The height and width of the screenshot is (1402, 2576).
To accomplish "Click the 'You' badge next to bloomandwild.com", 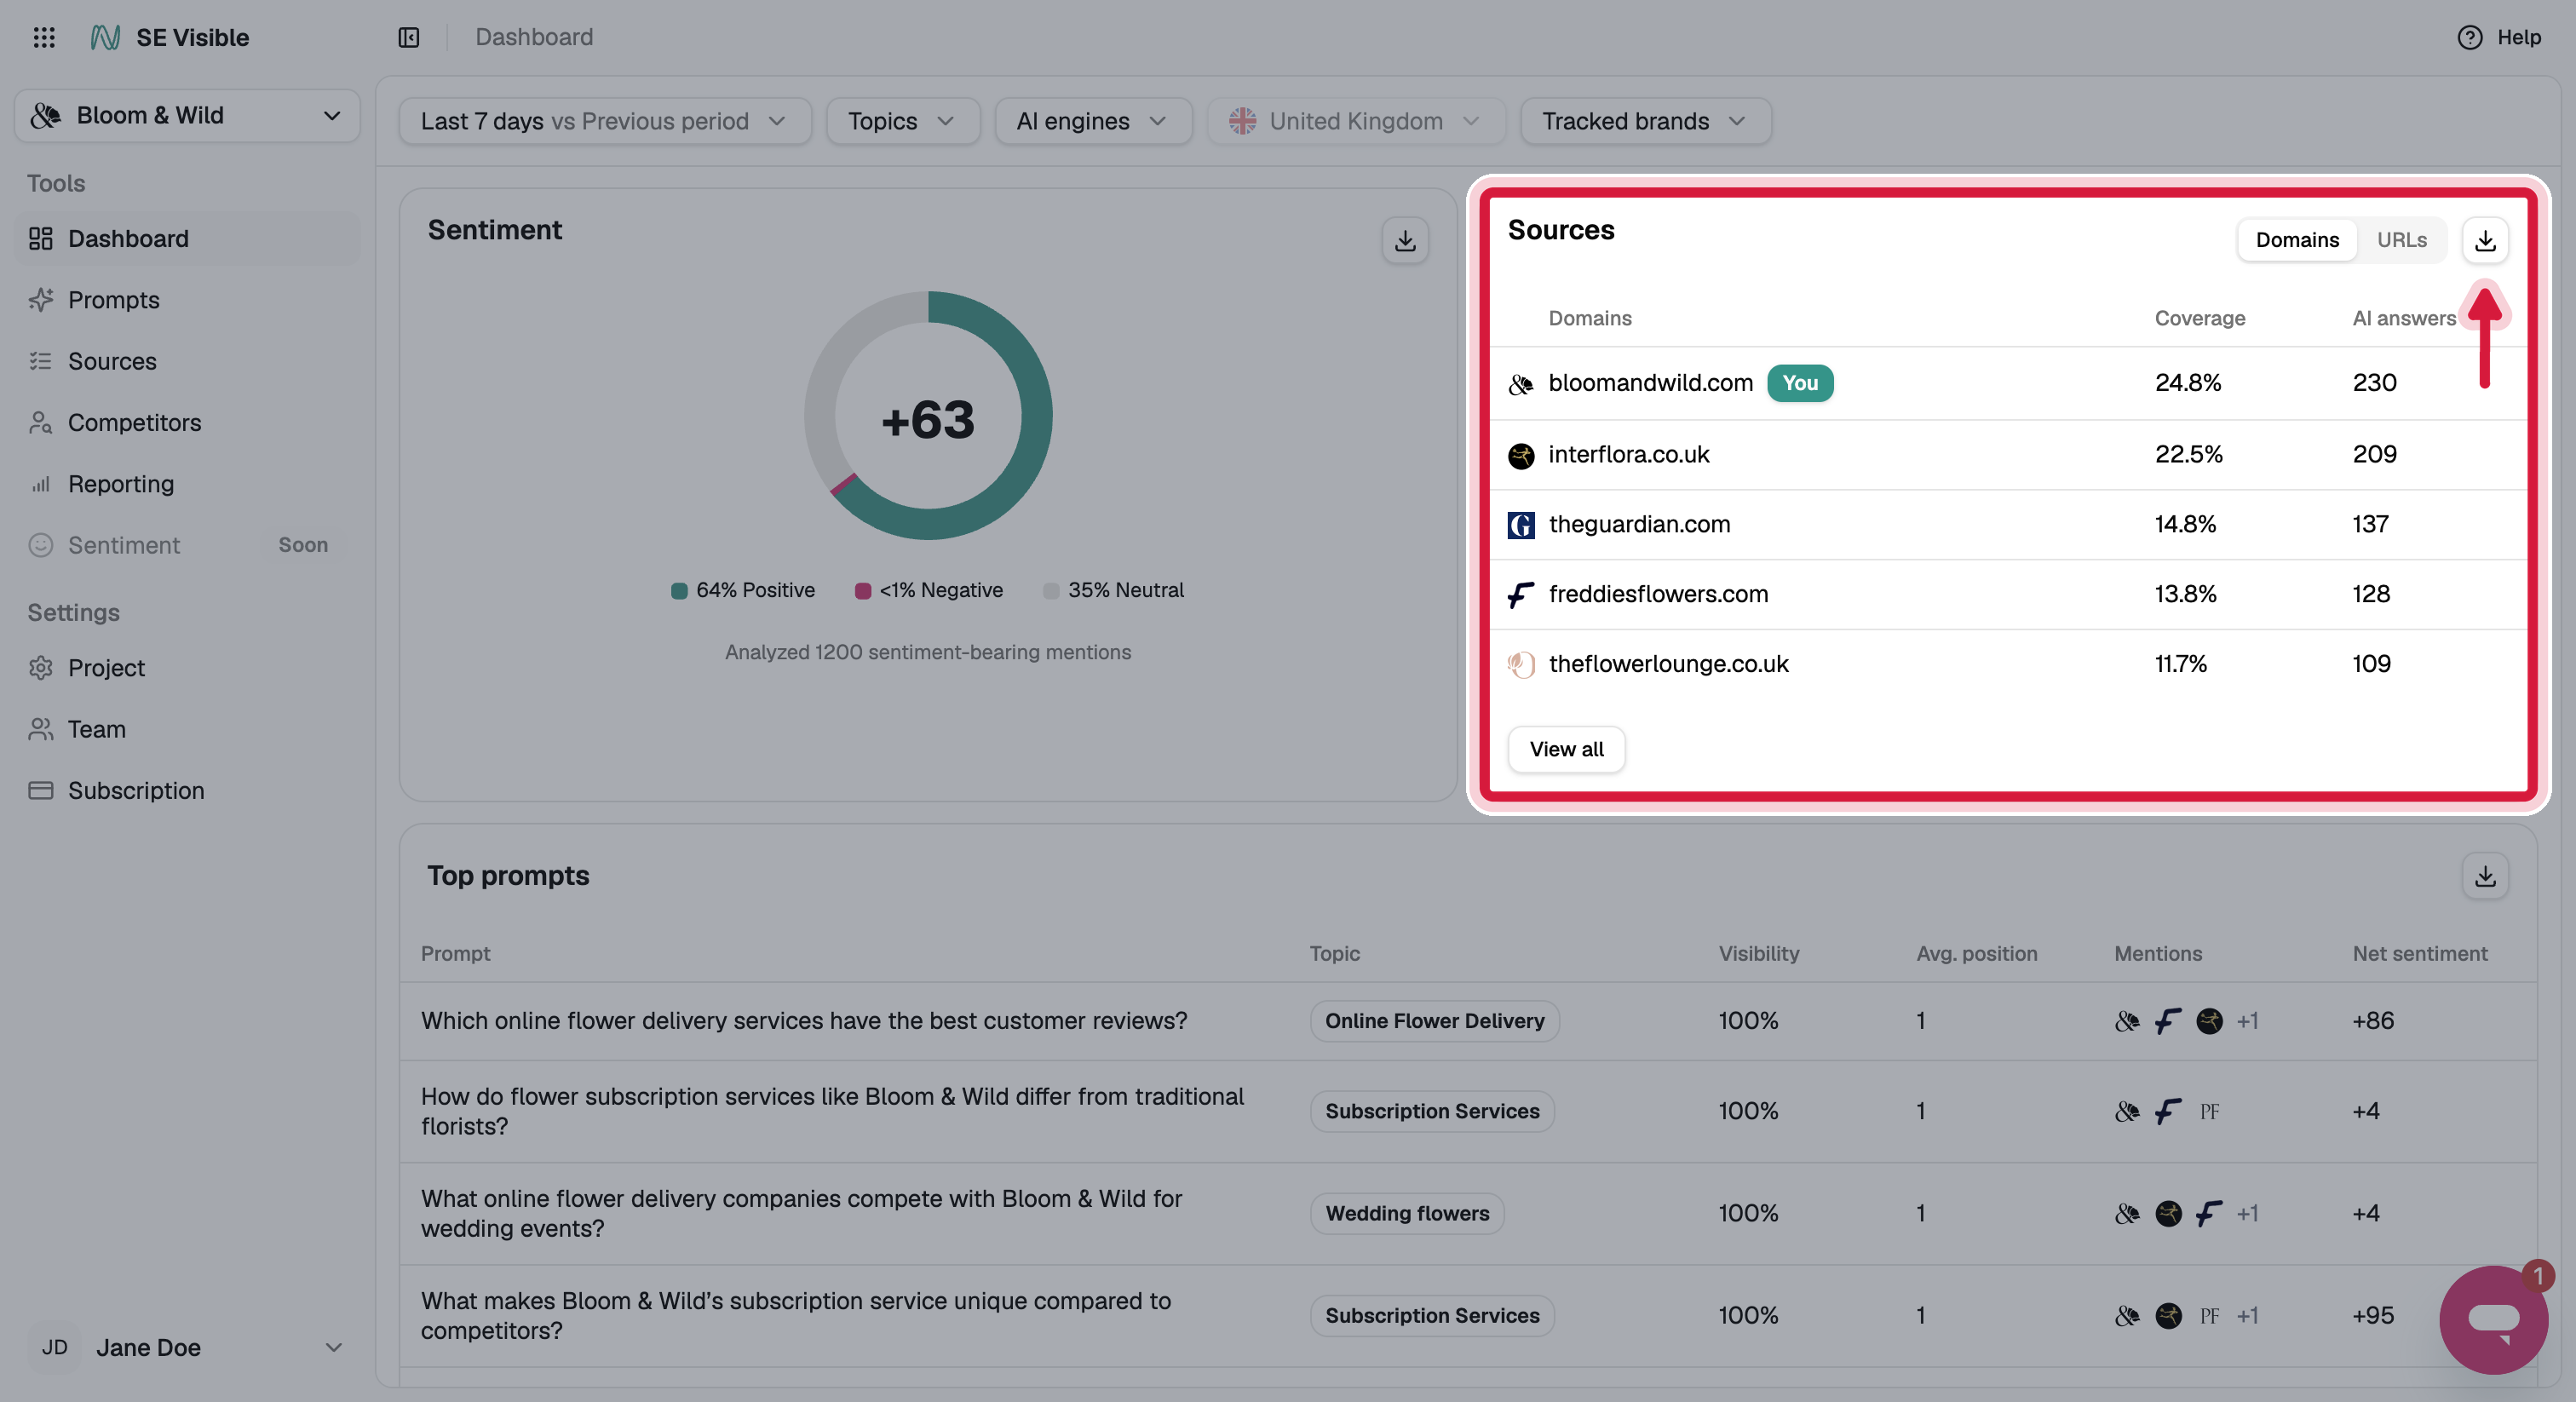I will [x=1800, y=383].
